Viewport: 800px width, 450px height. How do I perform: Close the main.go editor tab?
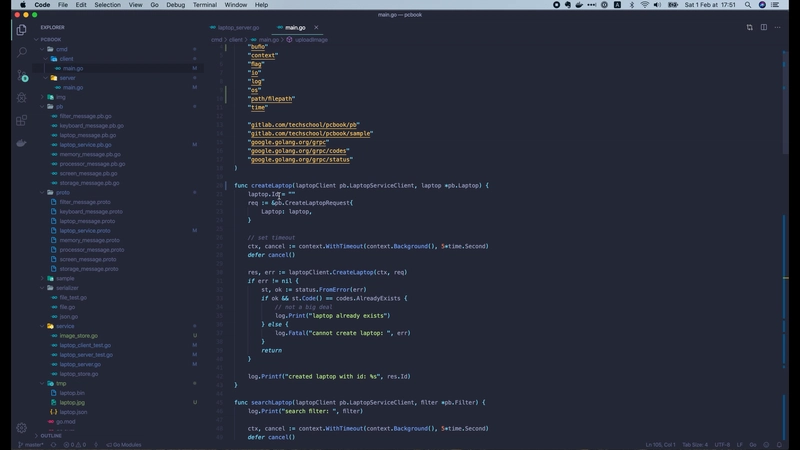(x=316, y=28)
